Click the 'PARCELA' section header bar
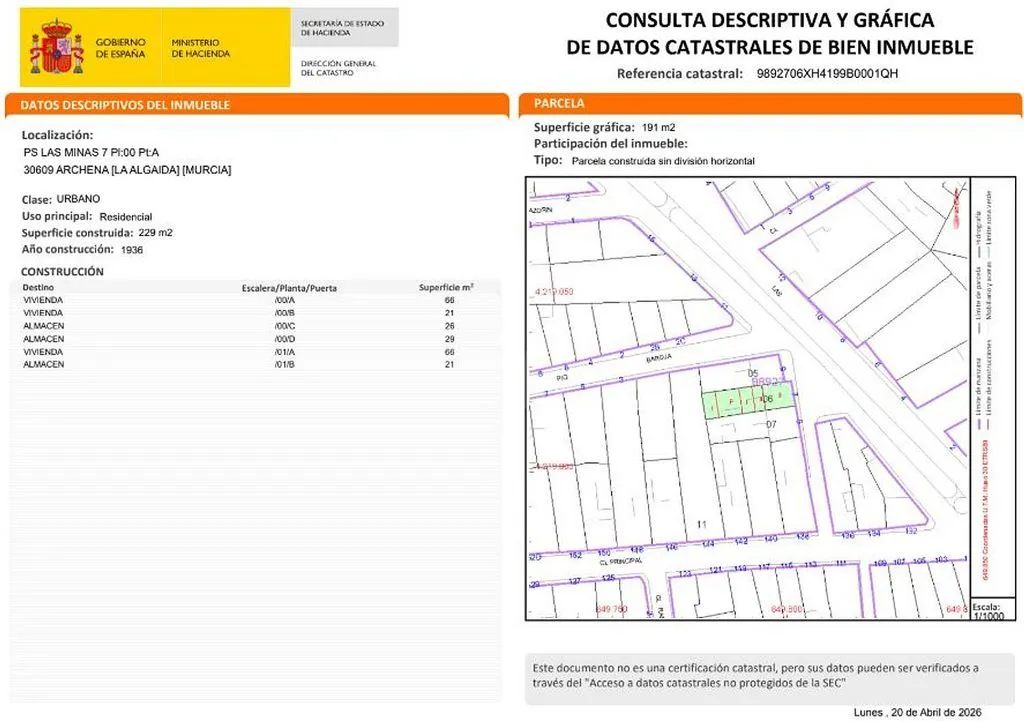This screenshot has height=722, width=1024. [770, 104]
